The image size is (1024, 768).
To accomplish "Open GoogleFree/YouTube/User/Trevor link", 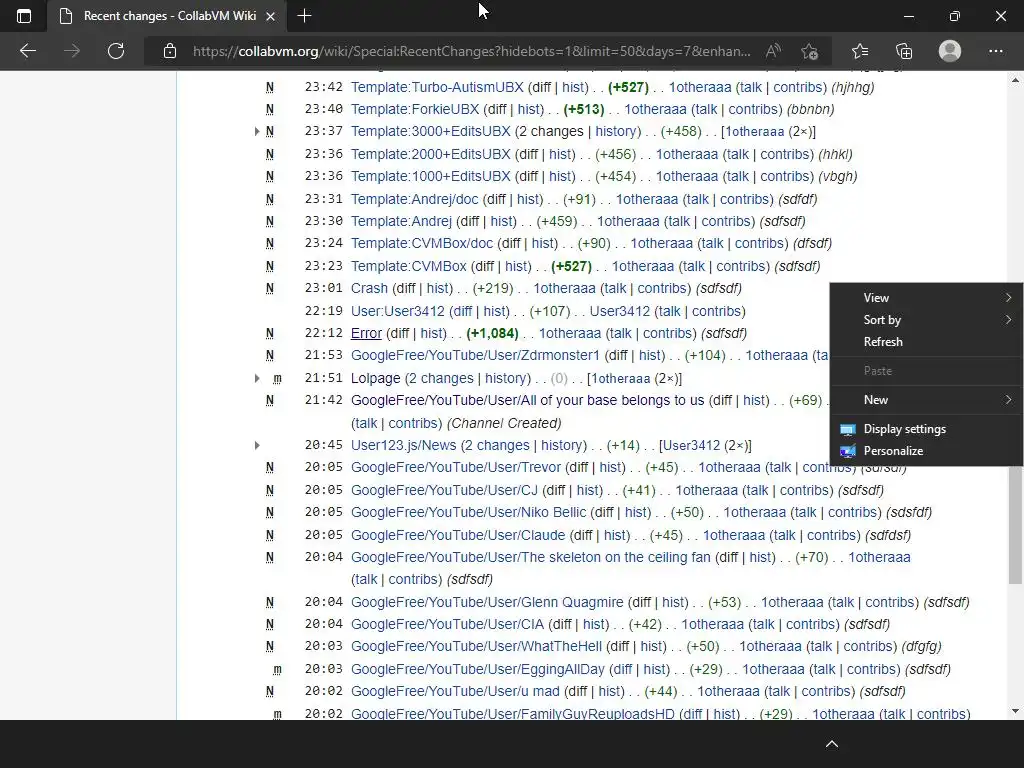I will click(x=456, y=468).
